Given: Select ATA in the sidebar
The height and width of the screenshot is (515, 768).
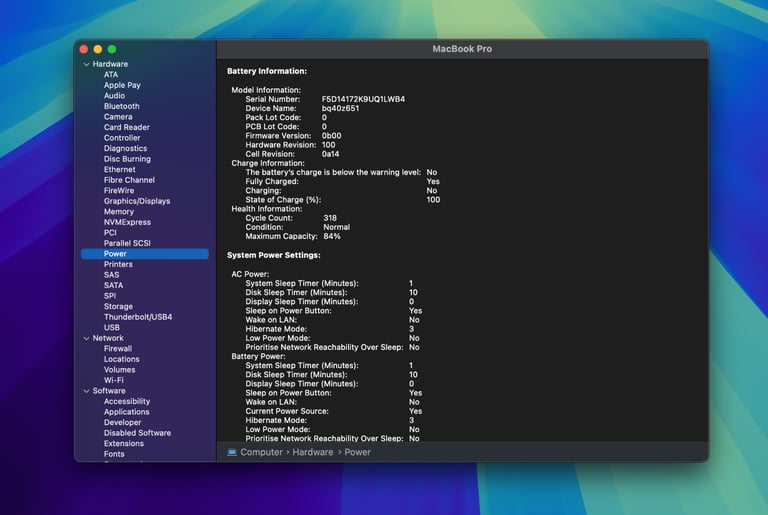Looking at the screenshot, I should click(111, 74).
